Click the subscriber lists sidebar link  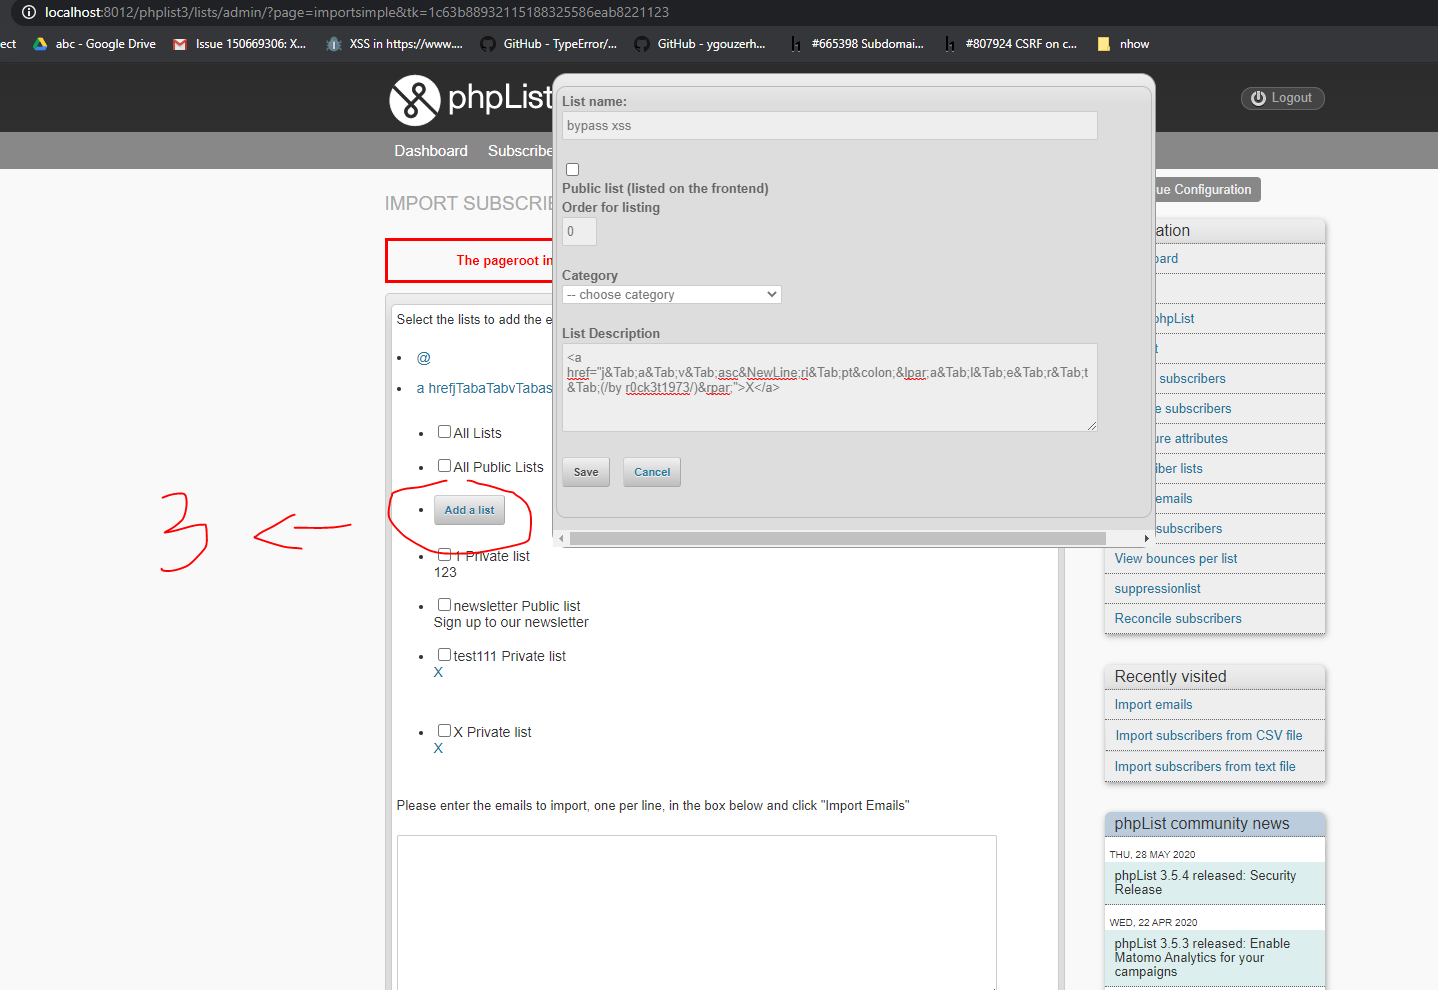coord(1179,469)
